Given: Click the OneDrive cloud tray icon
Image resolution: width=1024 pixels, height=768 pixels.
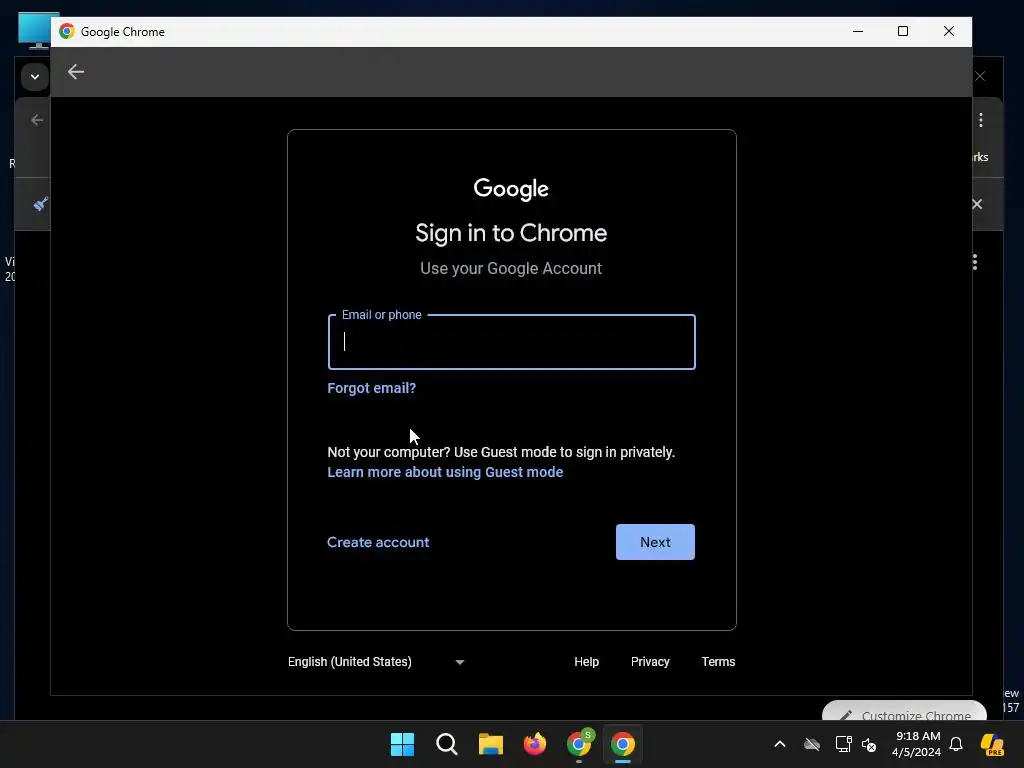Looking at the screenshot, I should (x=812, y=744).
